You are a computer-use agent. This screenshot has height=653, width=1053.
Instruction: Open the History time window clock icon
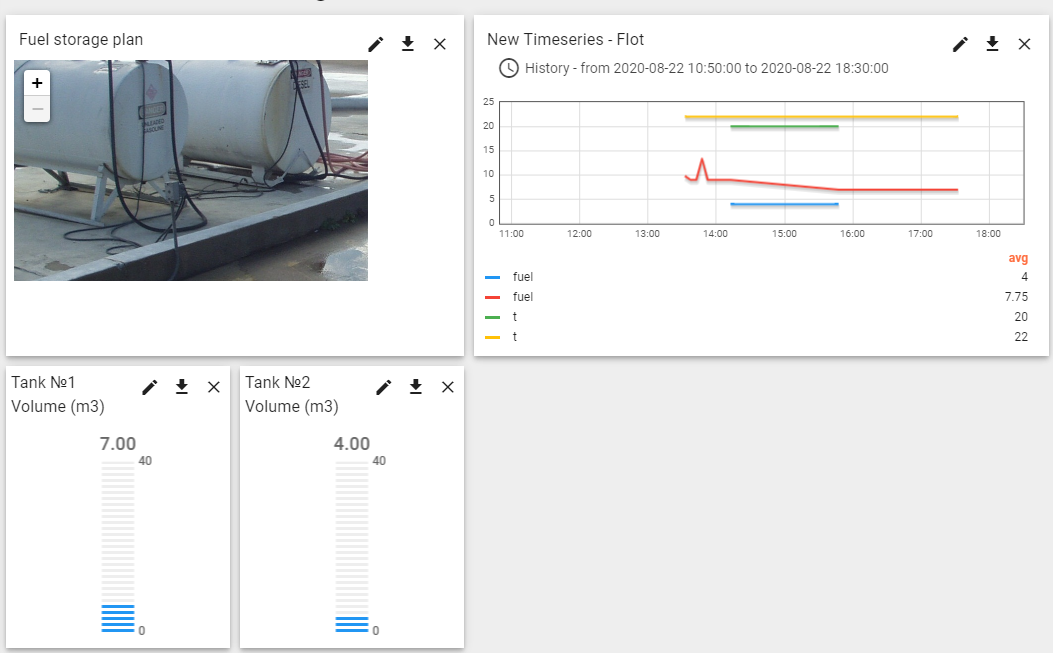click(509, 68)
